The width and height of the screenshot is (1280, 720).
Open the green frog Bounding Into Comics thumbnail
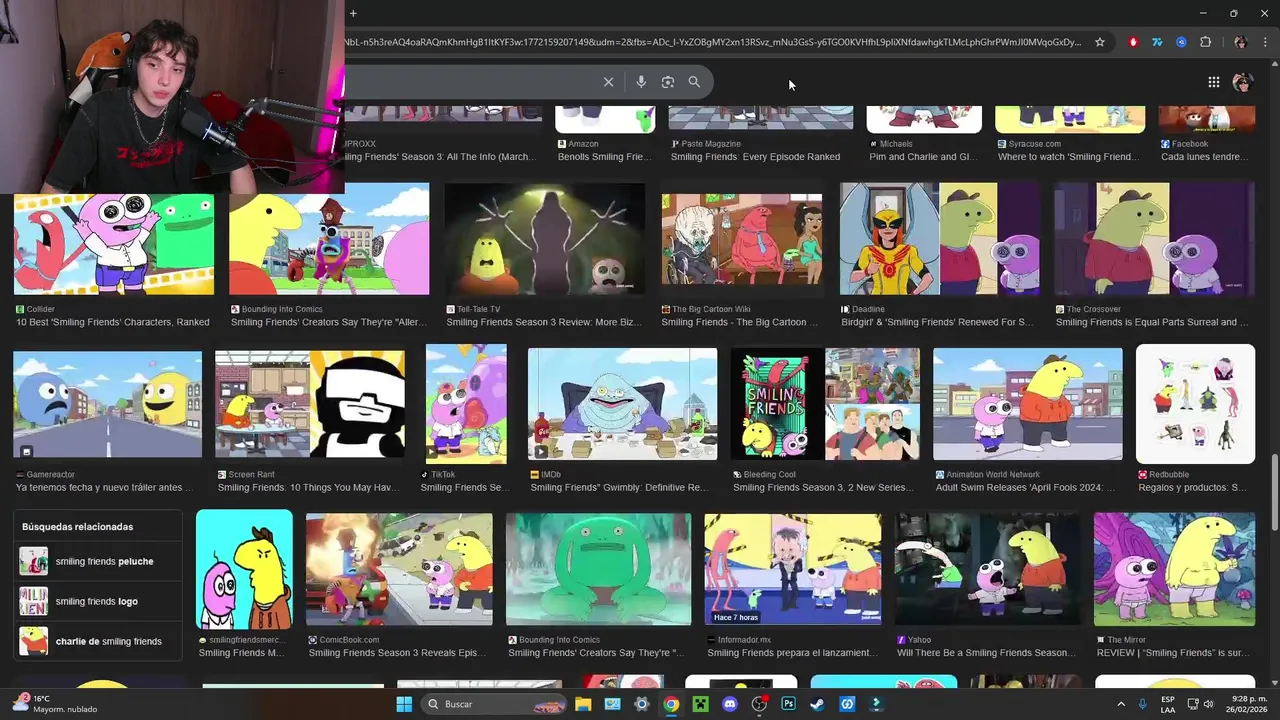598,569
